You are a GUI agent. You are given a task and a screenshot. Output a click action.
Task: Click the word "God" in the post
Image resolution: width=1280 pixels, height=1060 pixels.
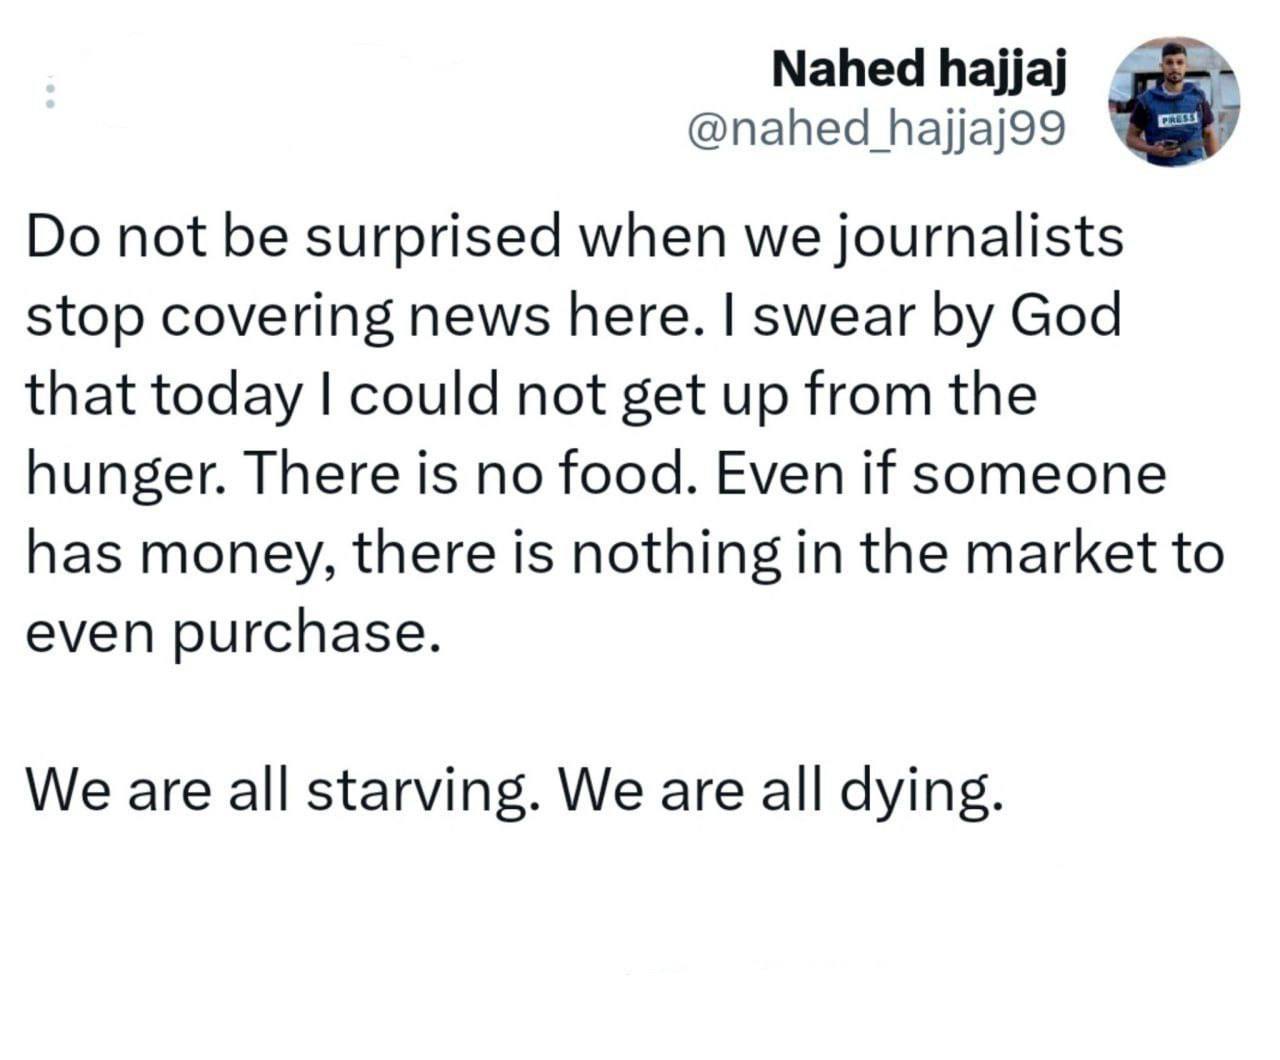(1066, 316)
